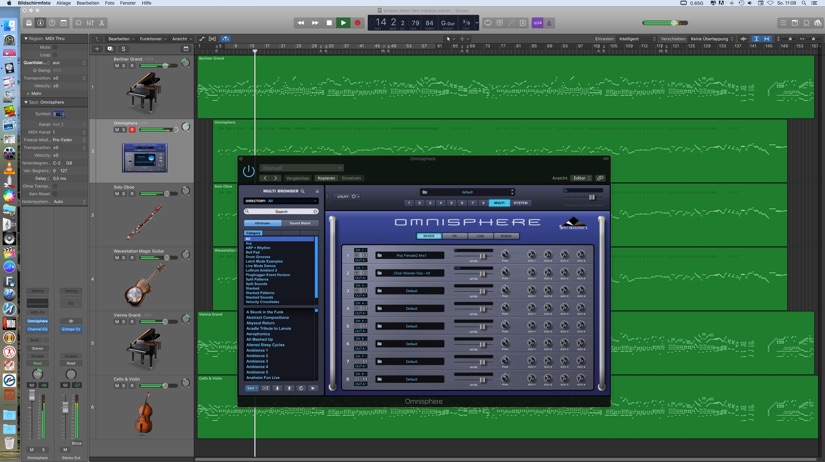
Task: Click the red Record button
Action: 357,23
